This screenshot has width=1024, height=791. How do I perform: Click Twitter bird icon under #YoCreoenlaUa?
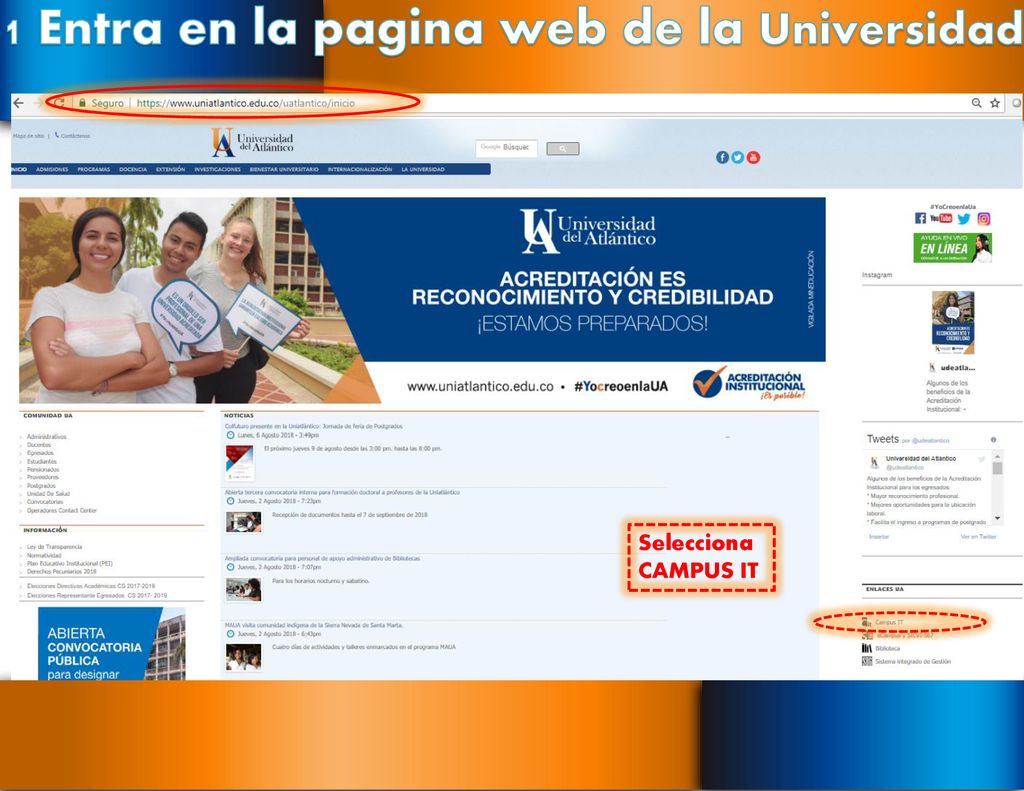click(964, 219)
